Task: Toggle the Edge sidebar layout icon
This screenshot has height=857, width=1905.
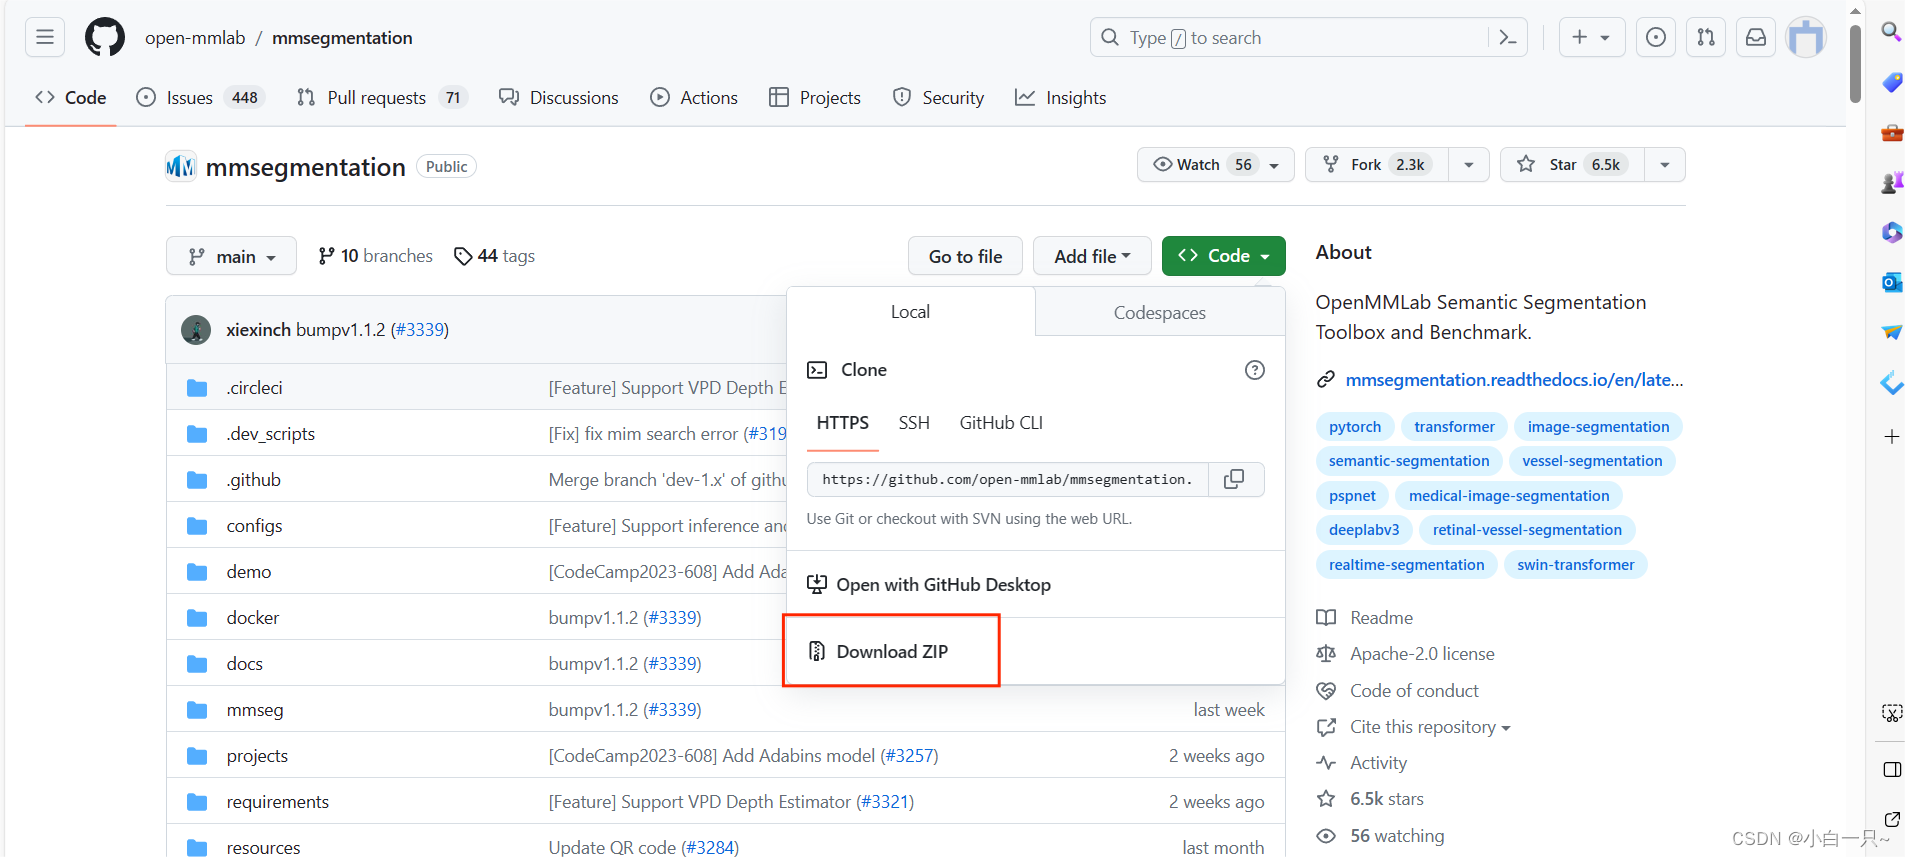Action: tap(1891, 769)
